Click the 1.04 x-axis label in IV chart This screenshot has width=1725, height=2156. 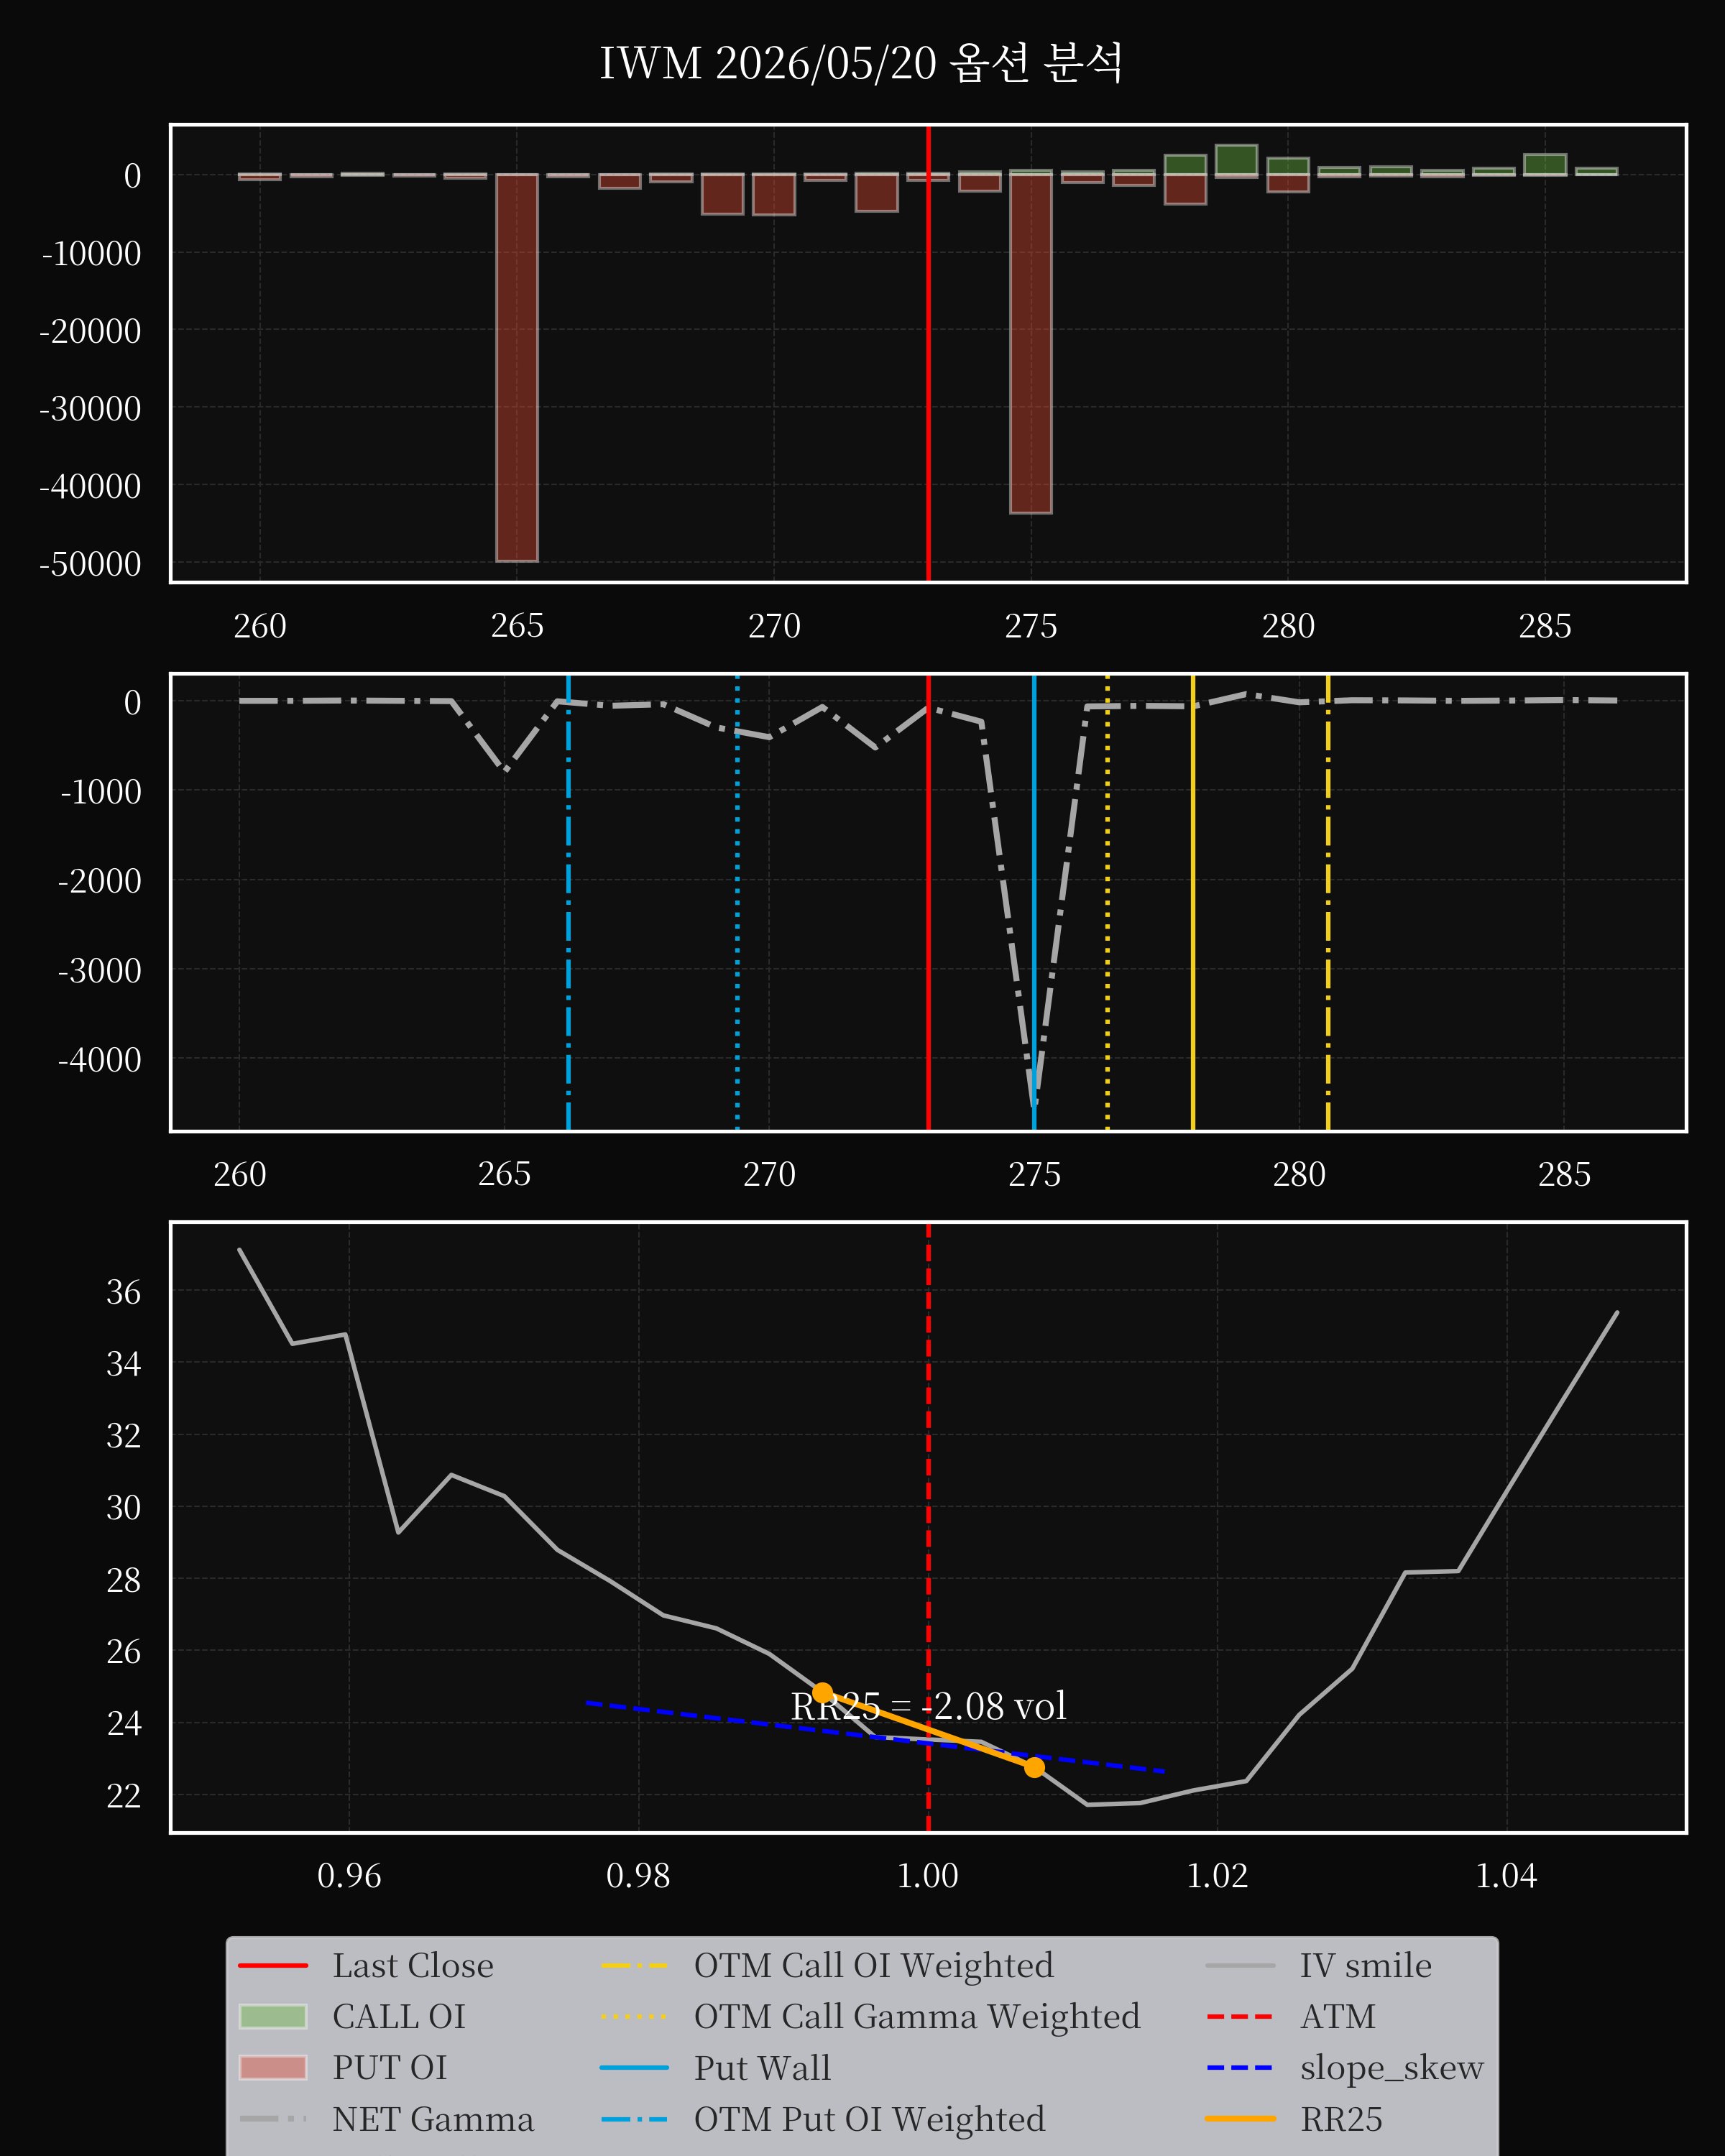(x=1506, y=1874)
